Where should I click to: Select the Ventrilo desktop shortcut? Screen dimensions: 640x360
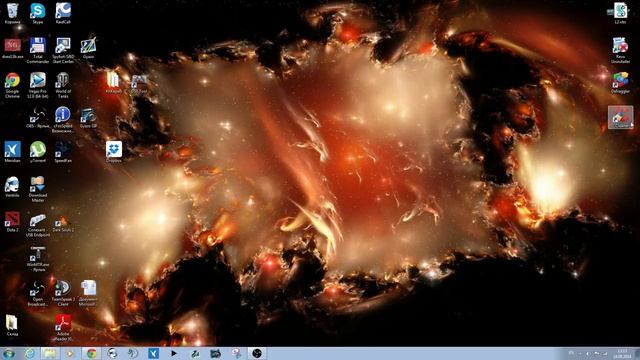[x=12, y=187]
